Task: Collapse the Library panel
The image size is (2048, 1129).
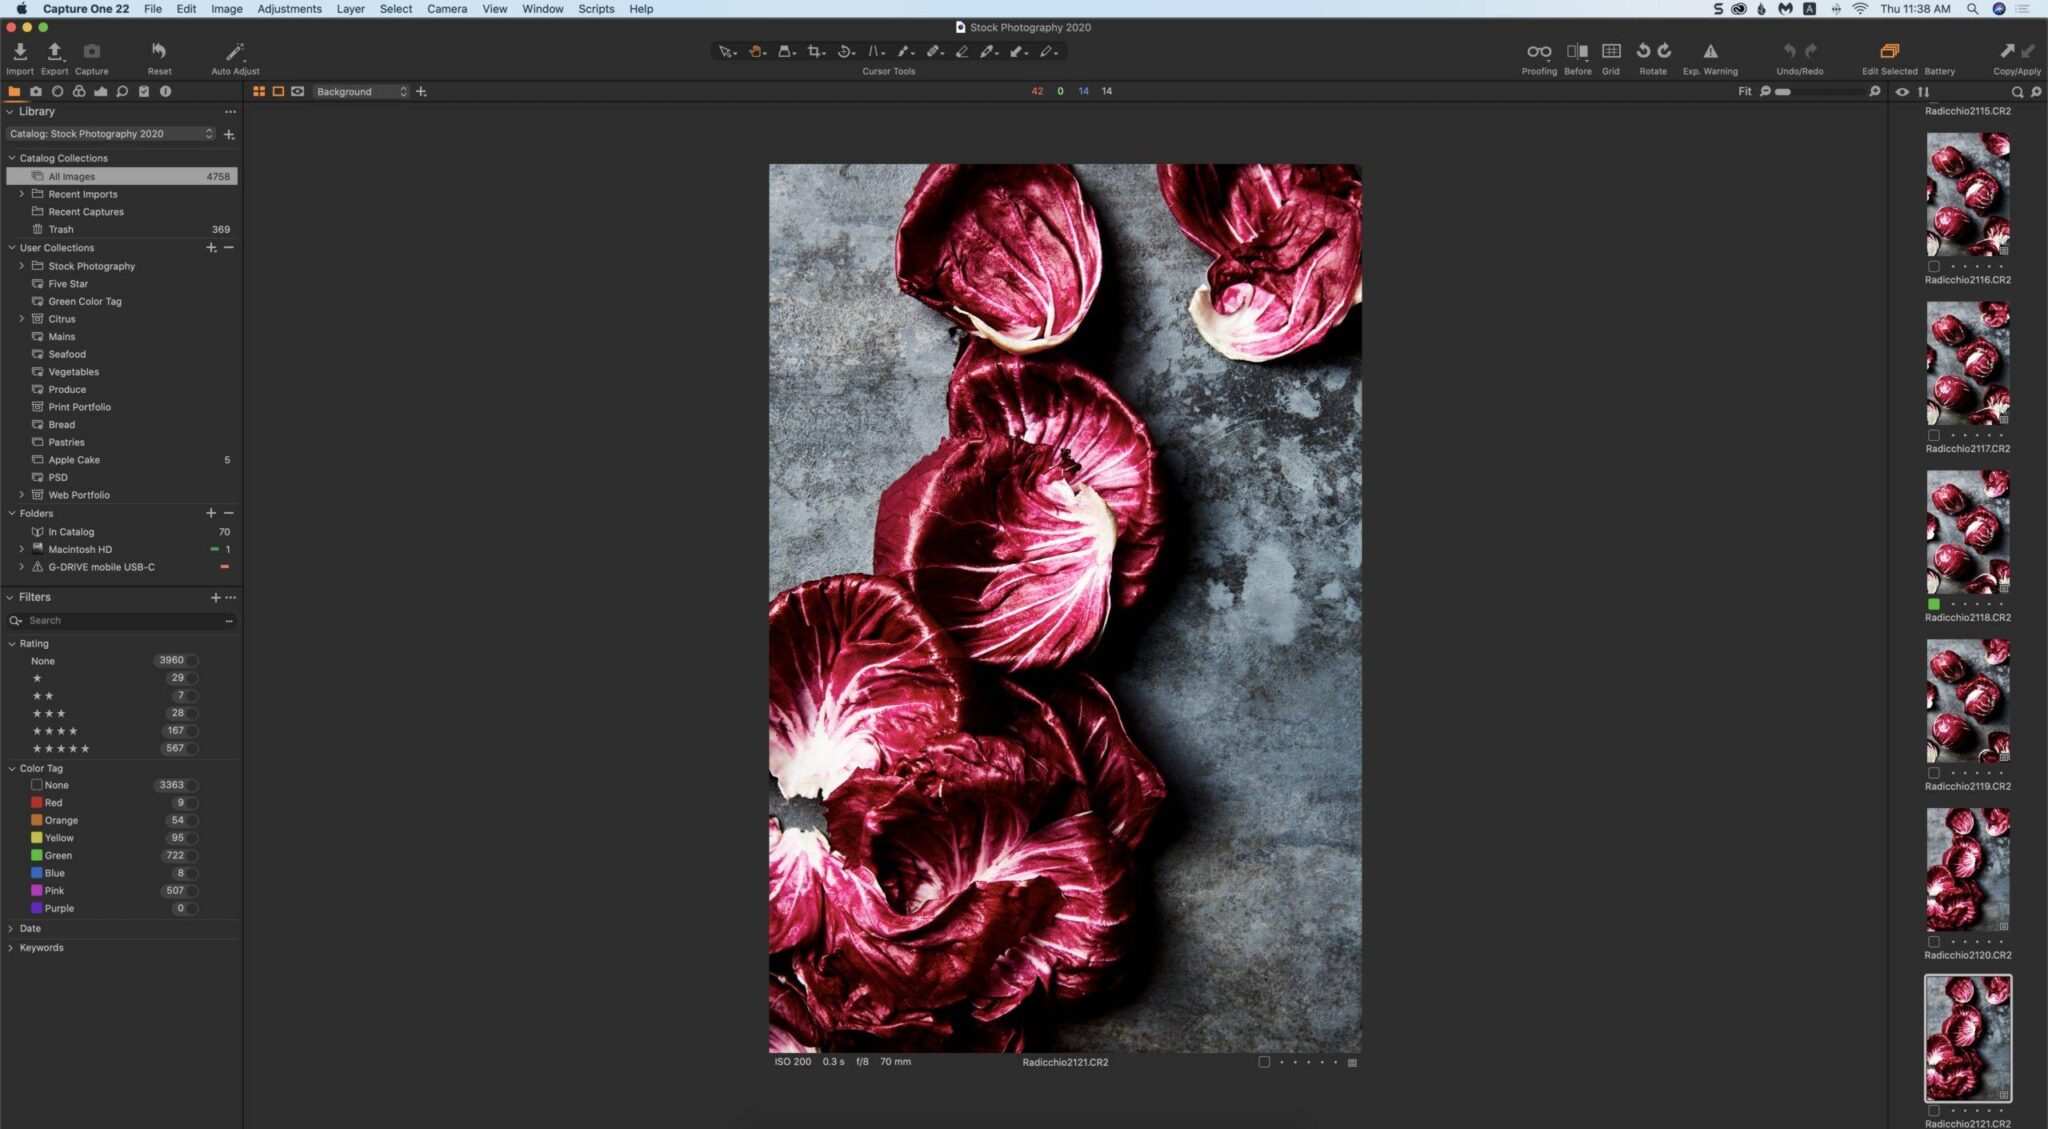Action: 10,112
